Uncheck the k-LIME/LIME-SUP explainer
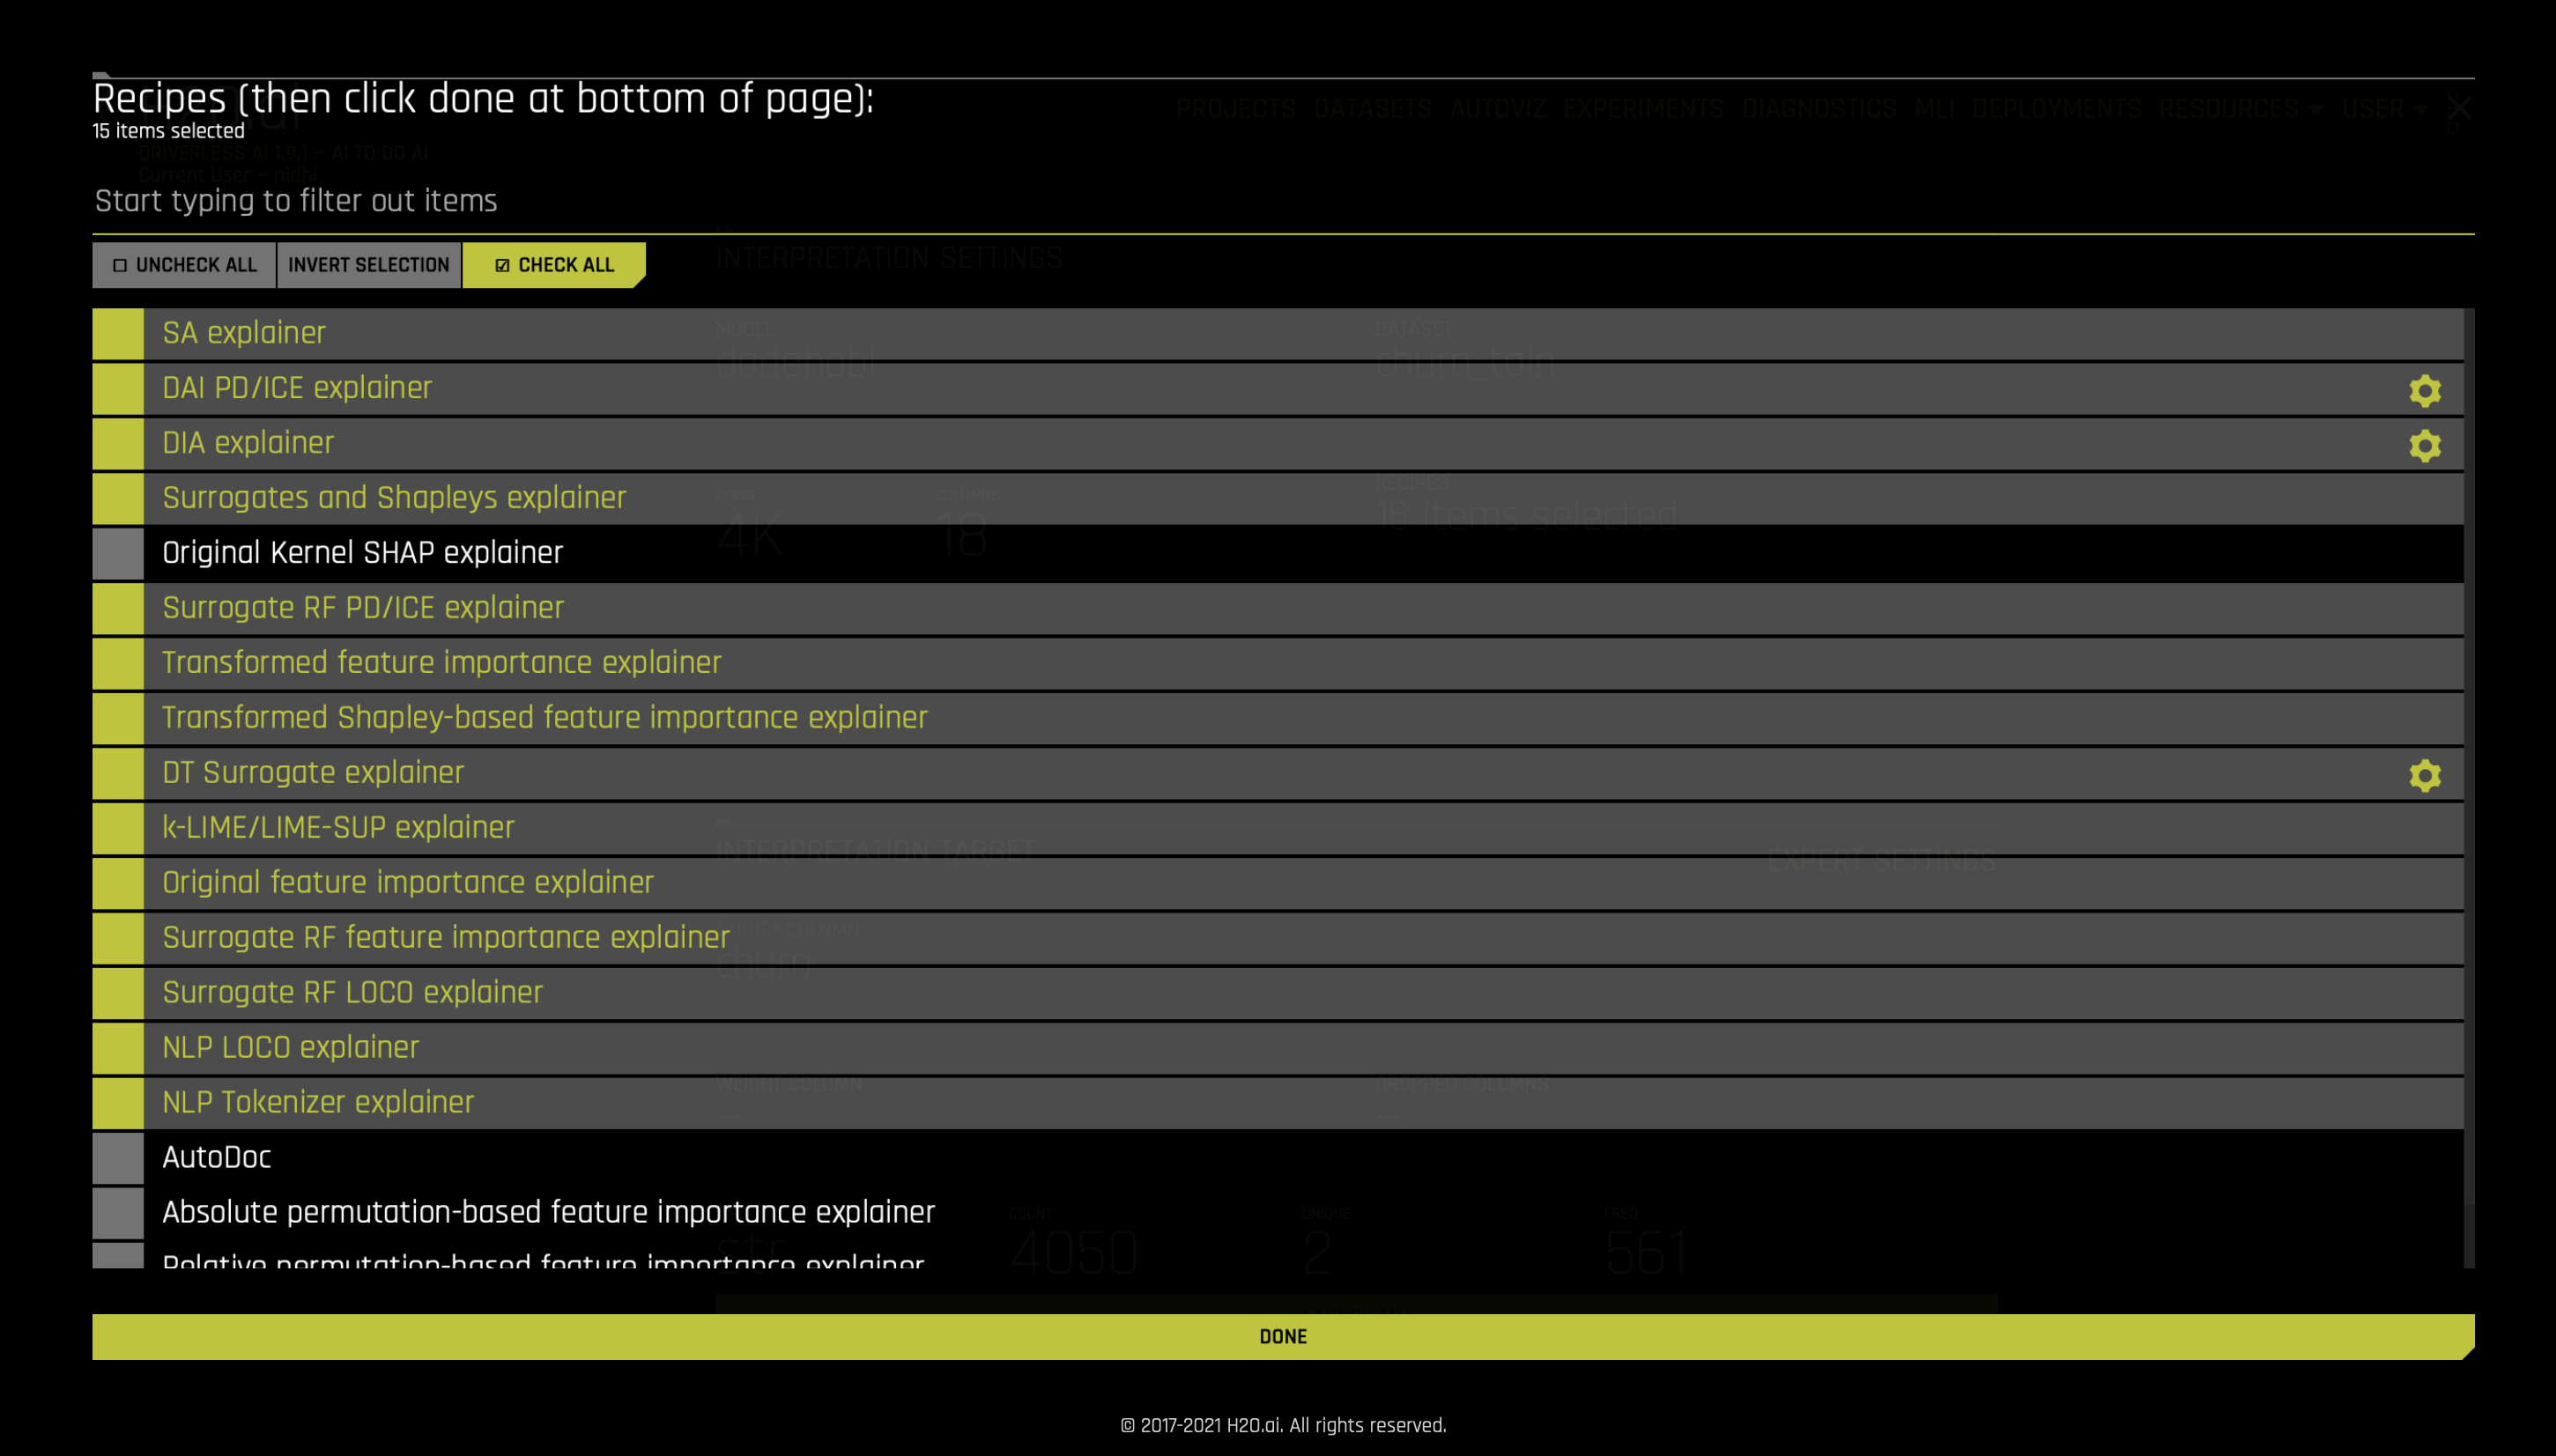Viewport: 2556px width, 1456px height. pos(117,827)
